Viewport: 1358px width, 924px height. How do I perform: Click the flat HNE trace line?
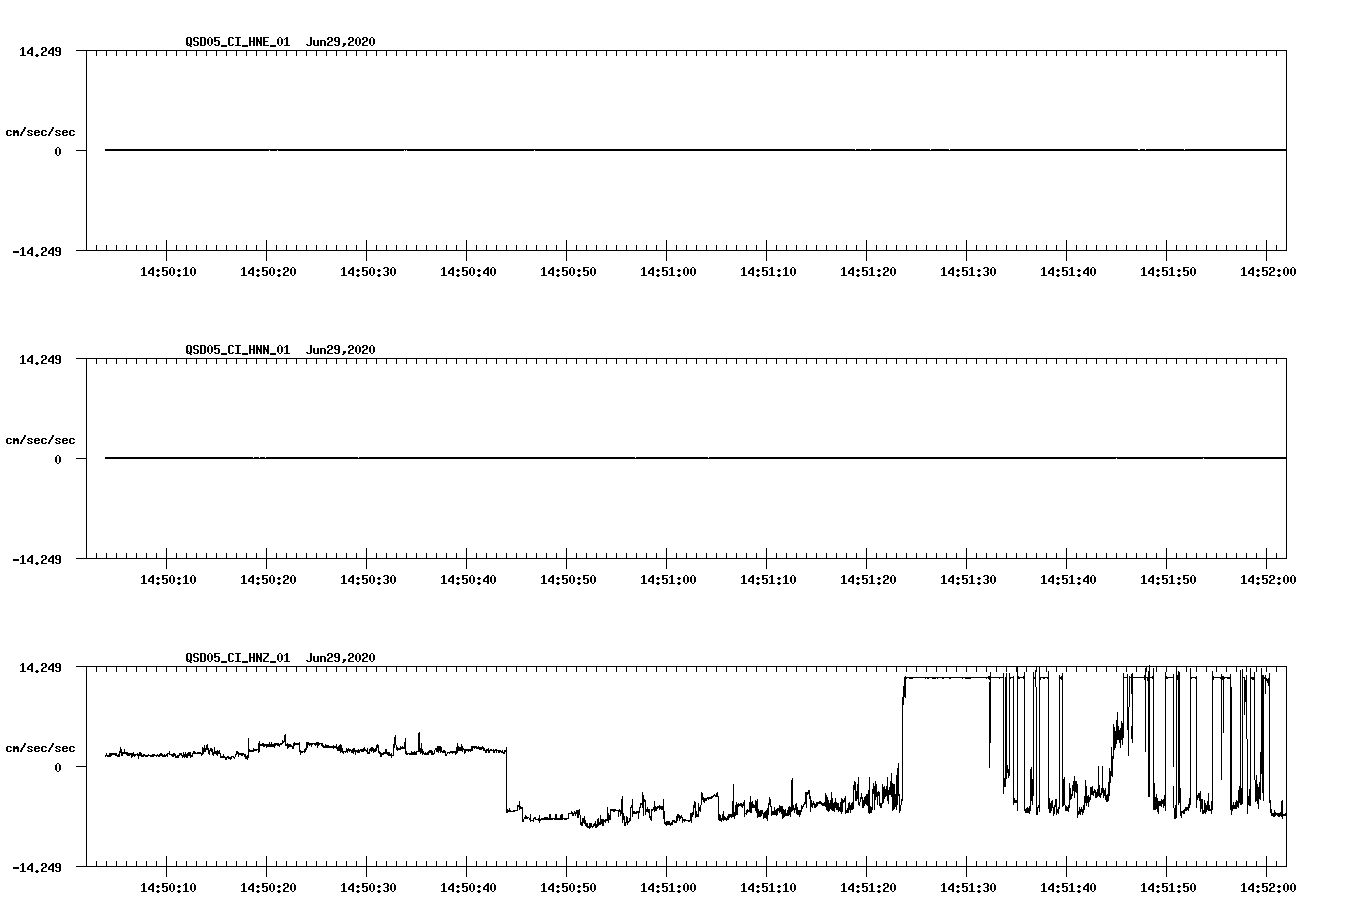point(695,150)
